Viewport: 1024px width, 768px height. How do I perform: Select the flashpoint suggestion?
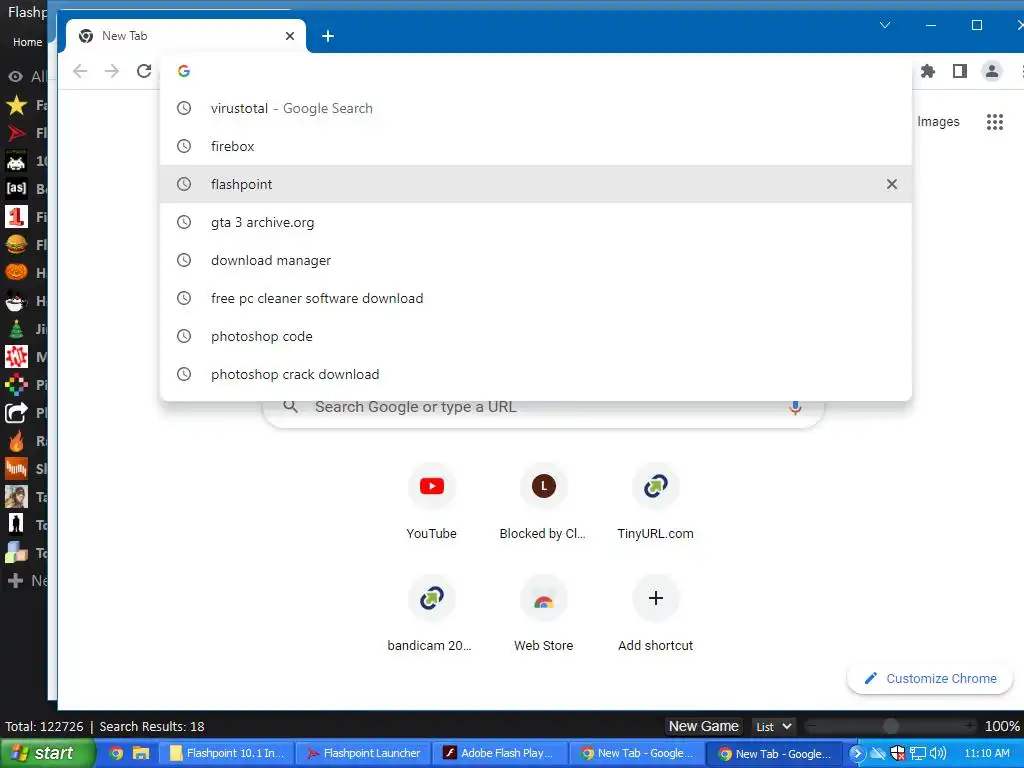536,184
